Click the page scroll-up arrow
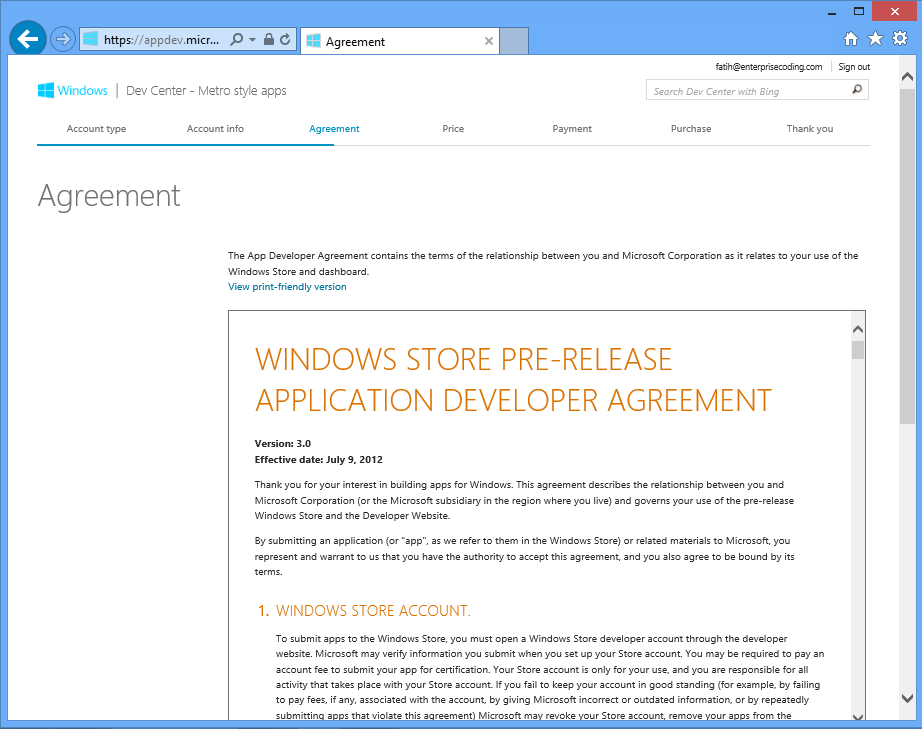 (x=907, y=77)
